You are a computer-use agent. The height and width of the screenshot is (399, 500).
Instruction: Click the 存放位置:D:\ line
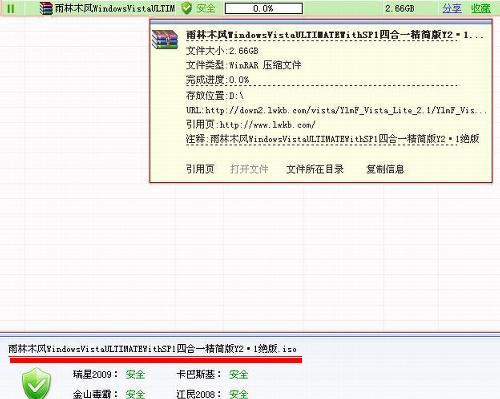click(x=215, y=96)
